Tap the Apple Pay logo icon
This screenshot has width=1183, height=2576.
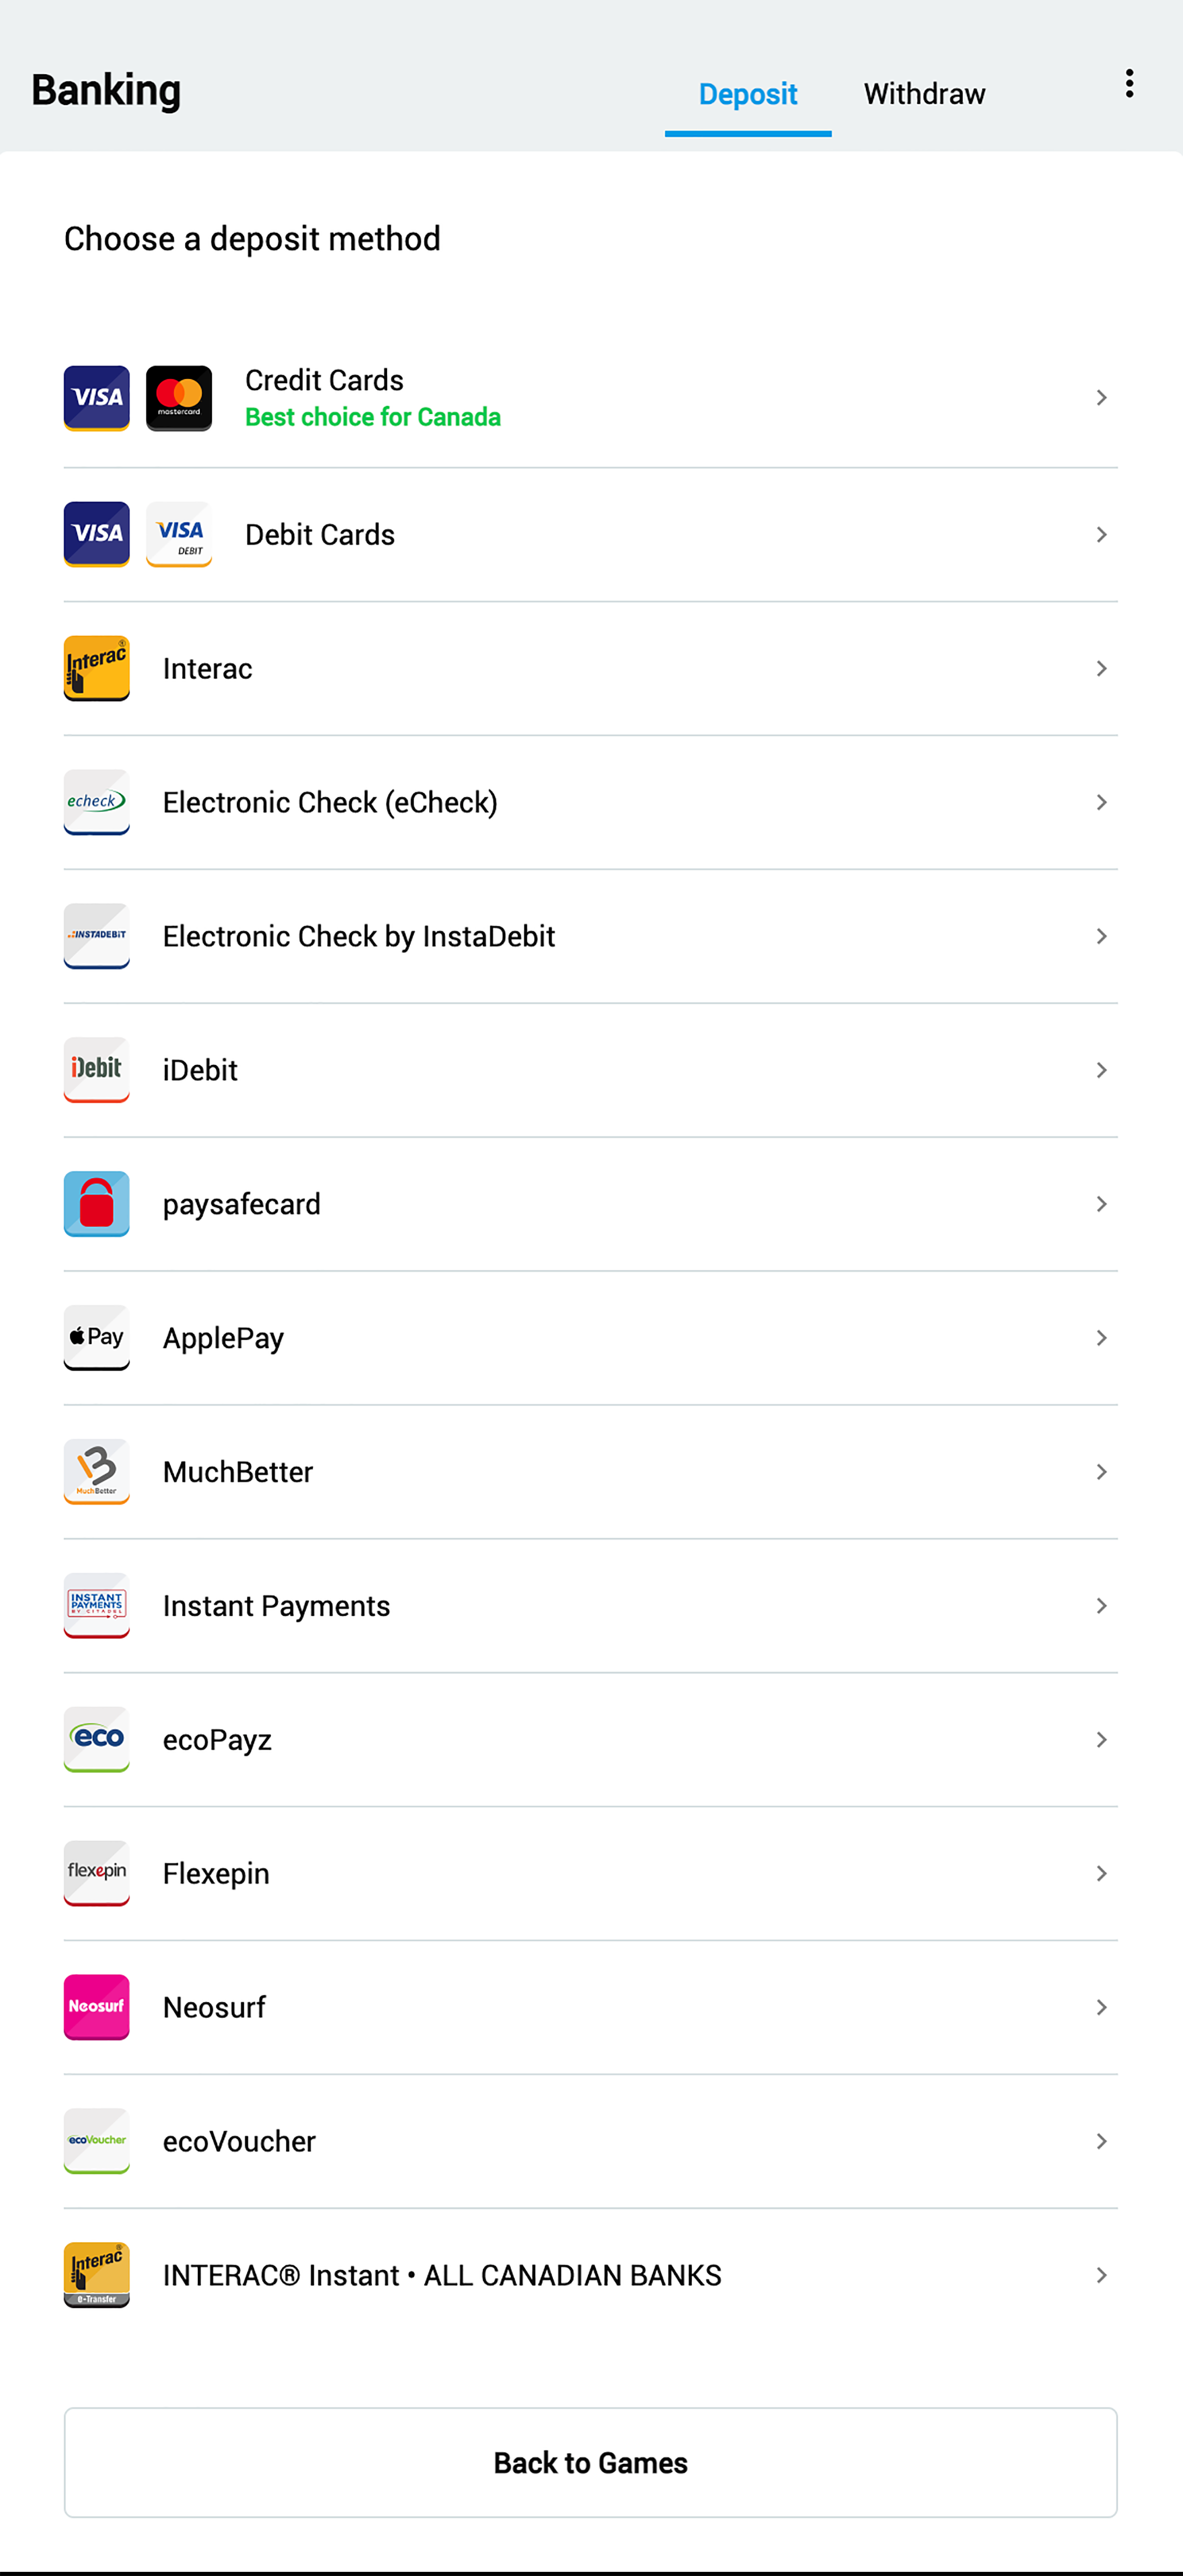(x=97, y=1337)
